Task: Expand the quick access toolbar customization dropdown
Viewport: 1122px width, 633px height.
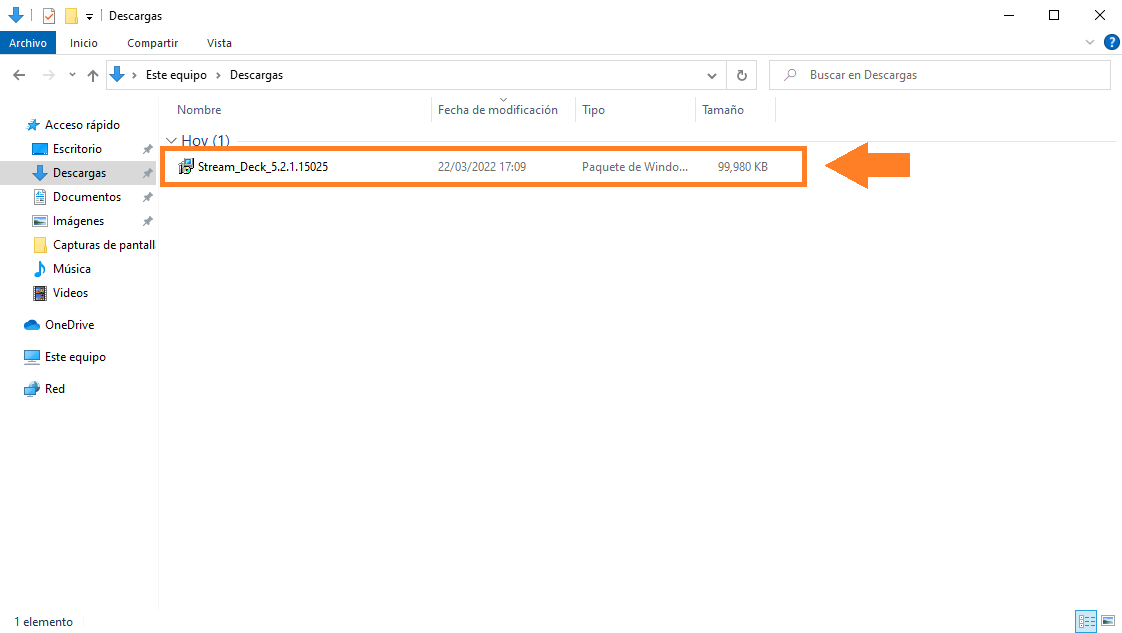Action: pos(89,16)
